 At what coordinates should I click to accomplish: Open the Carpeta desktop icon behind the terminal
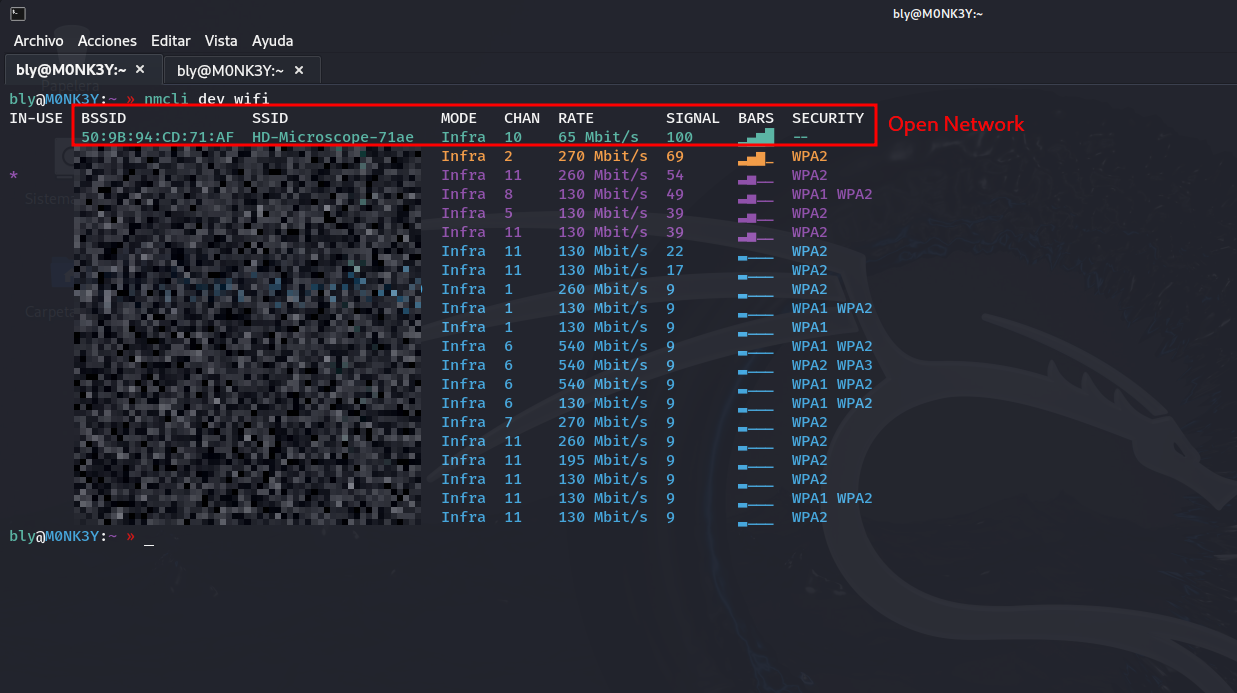point(60,285)
